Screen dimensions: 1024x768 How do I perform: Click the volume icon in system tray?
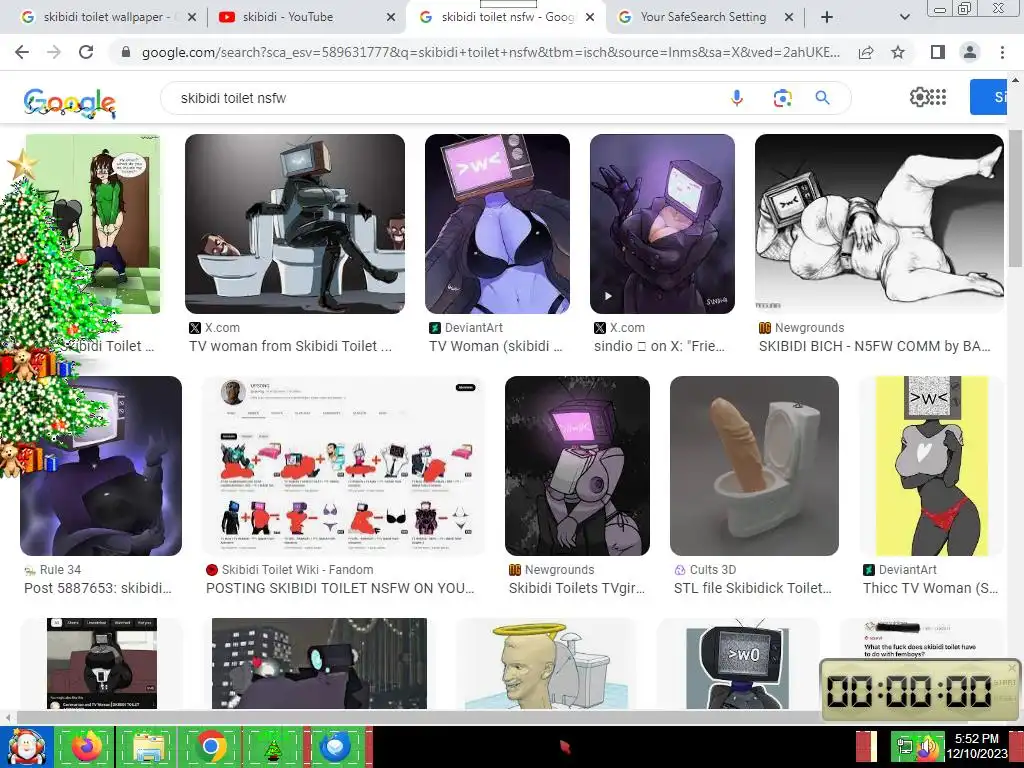[x=927, y=748]
